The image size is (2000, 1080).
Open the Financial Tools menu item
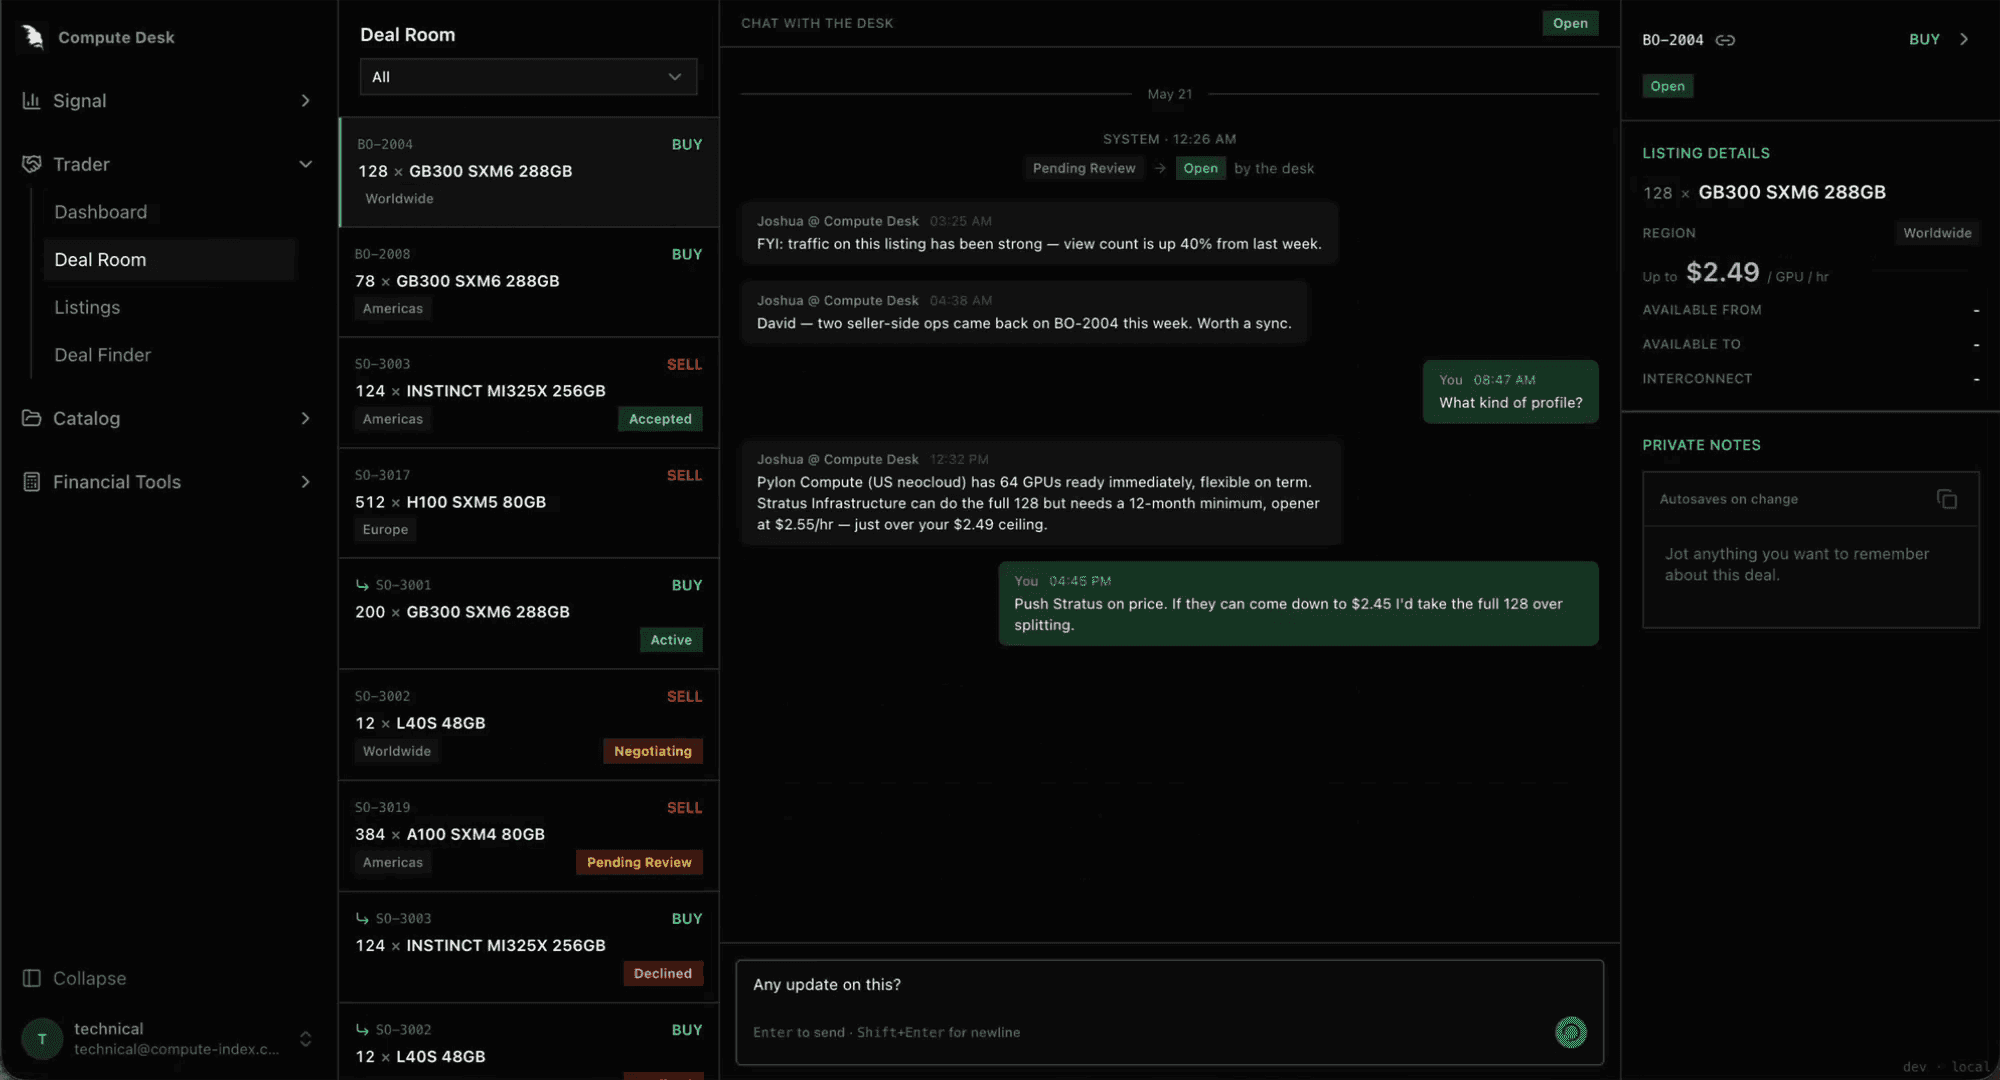[x=167, y=482]
